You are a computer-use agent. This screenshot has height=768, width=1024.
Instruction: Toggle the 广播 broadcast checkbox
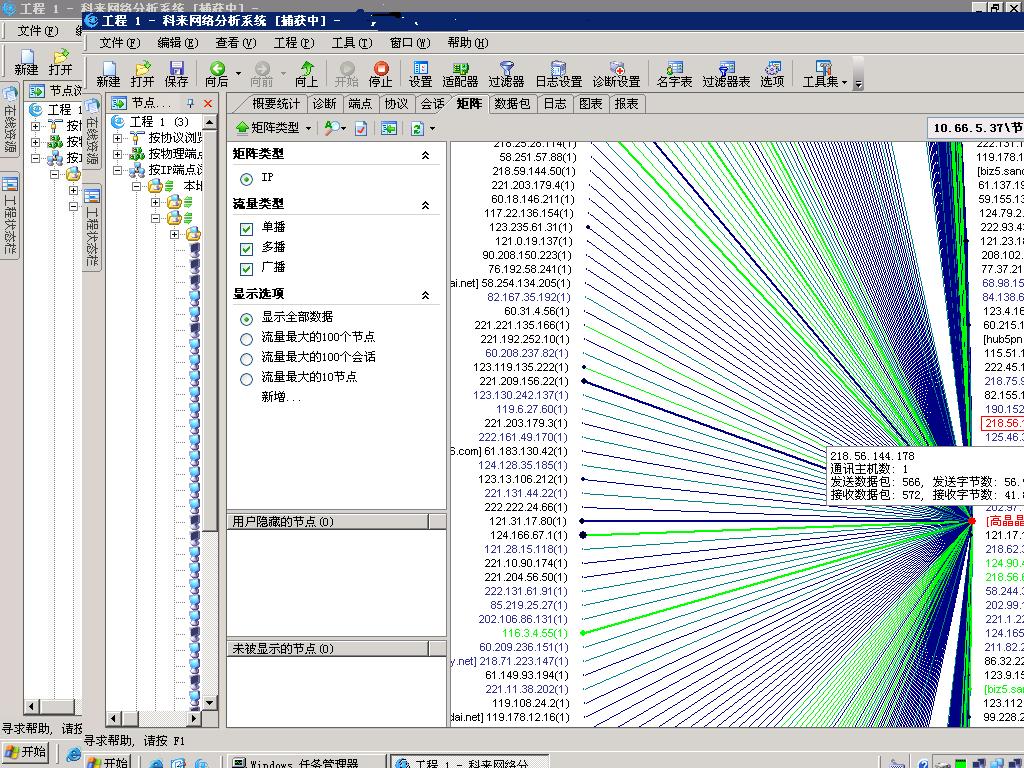pyautogui.click(x=247, y=268)
